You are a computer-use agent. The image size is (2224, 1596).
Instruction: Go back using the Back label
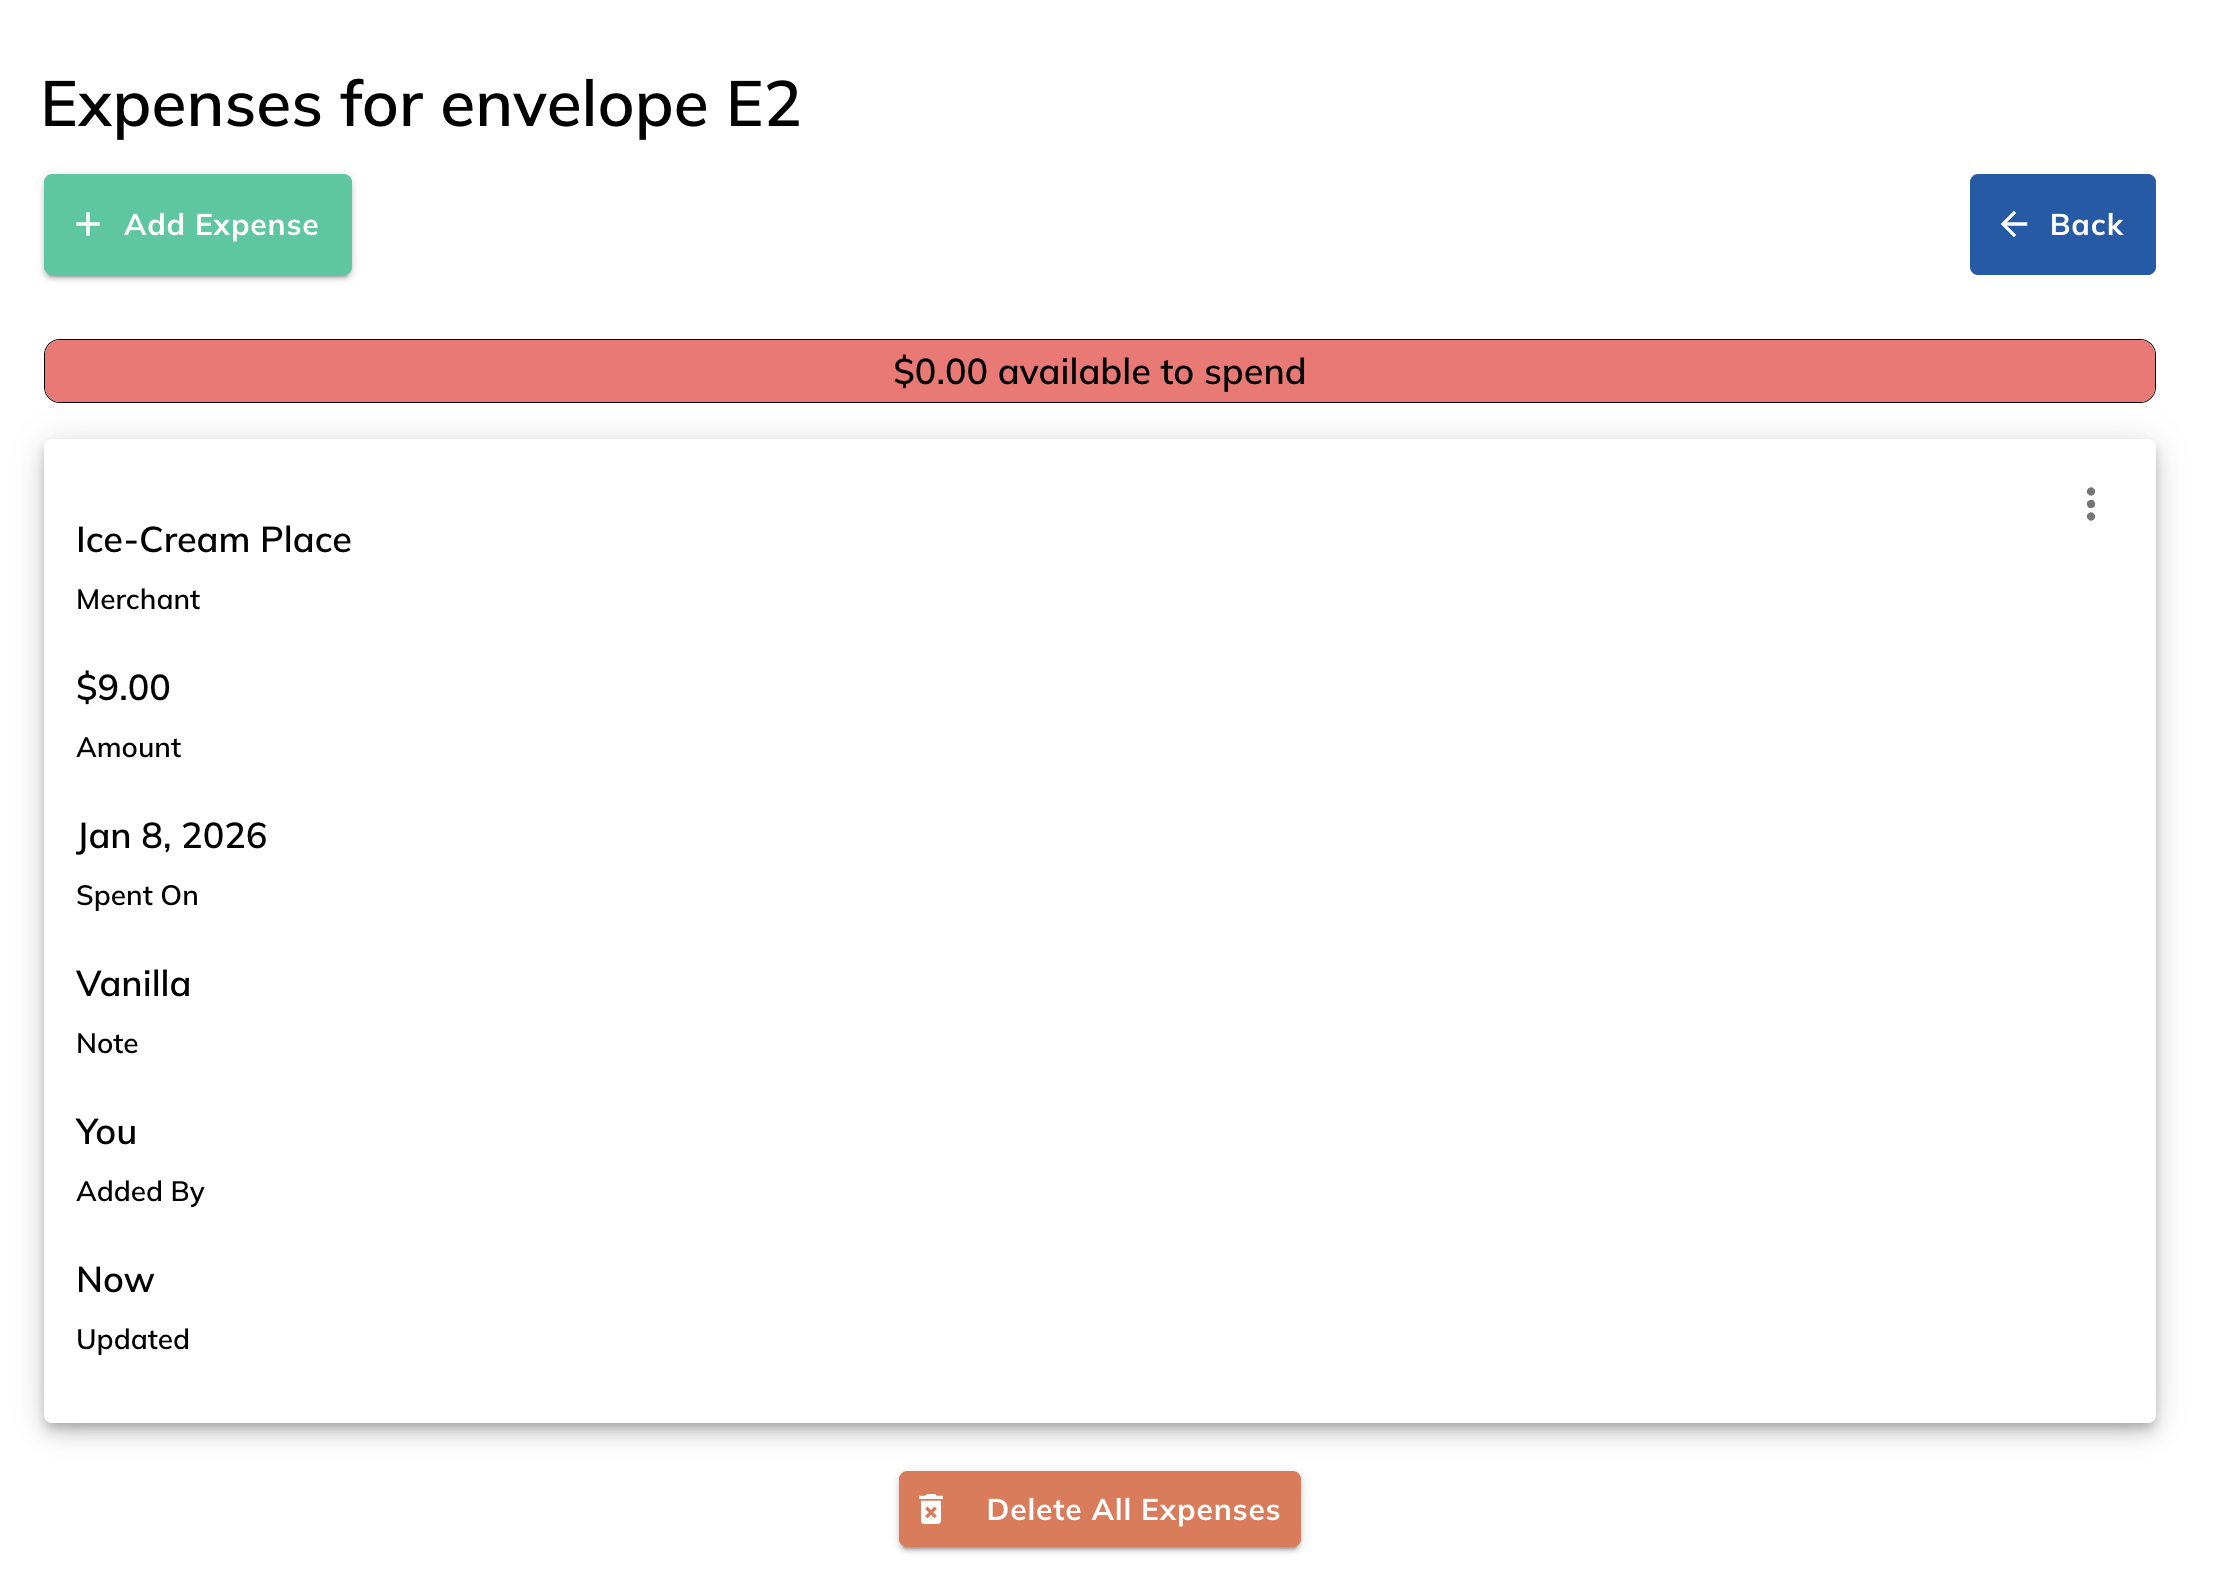click(2085, 225)
